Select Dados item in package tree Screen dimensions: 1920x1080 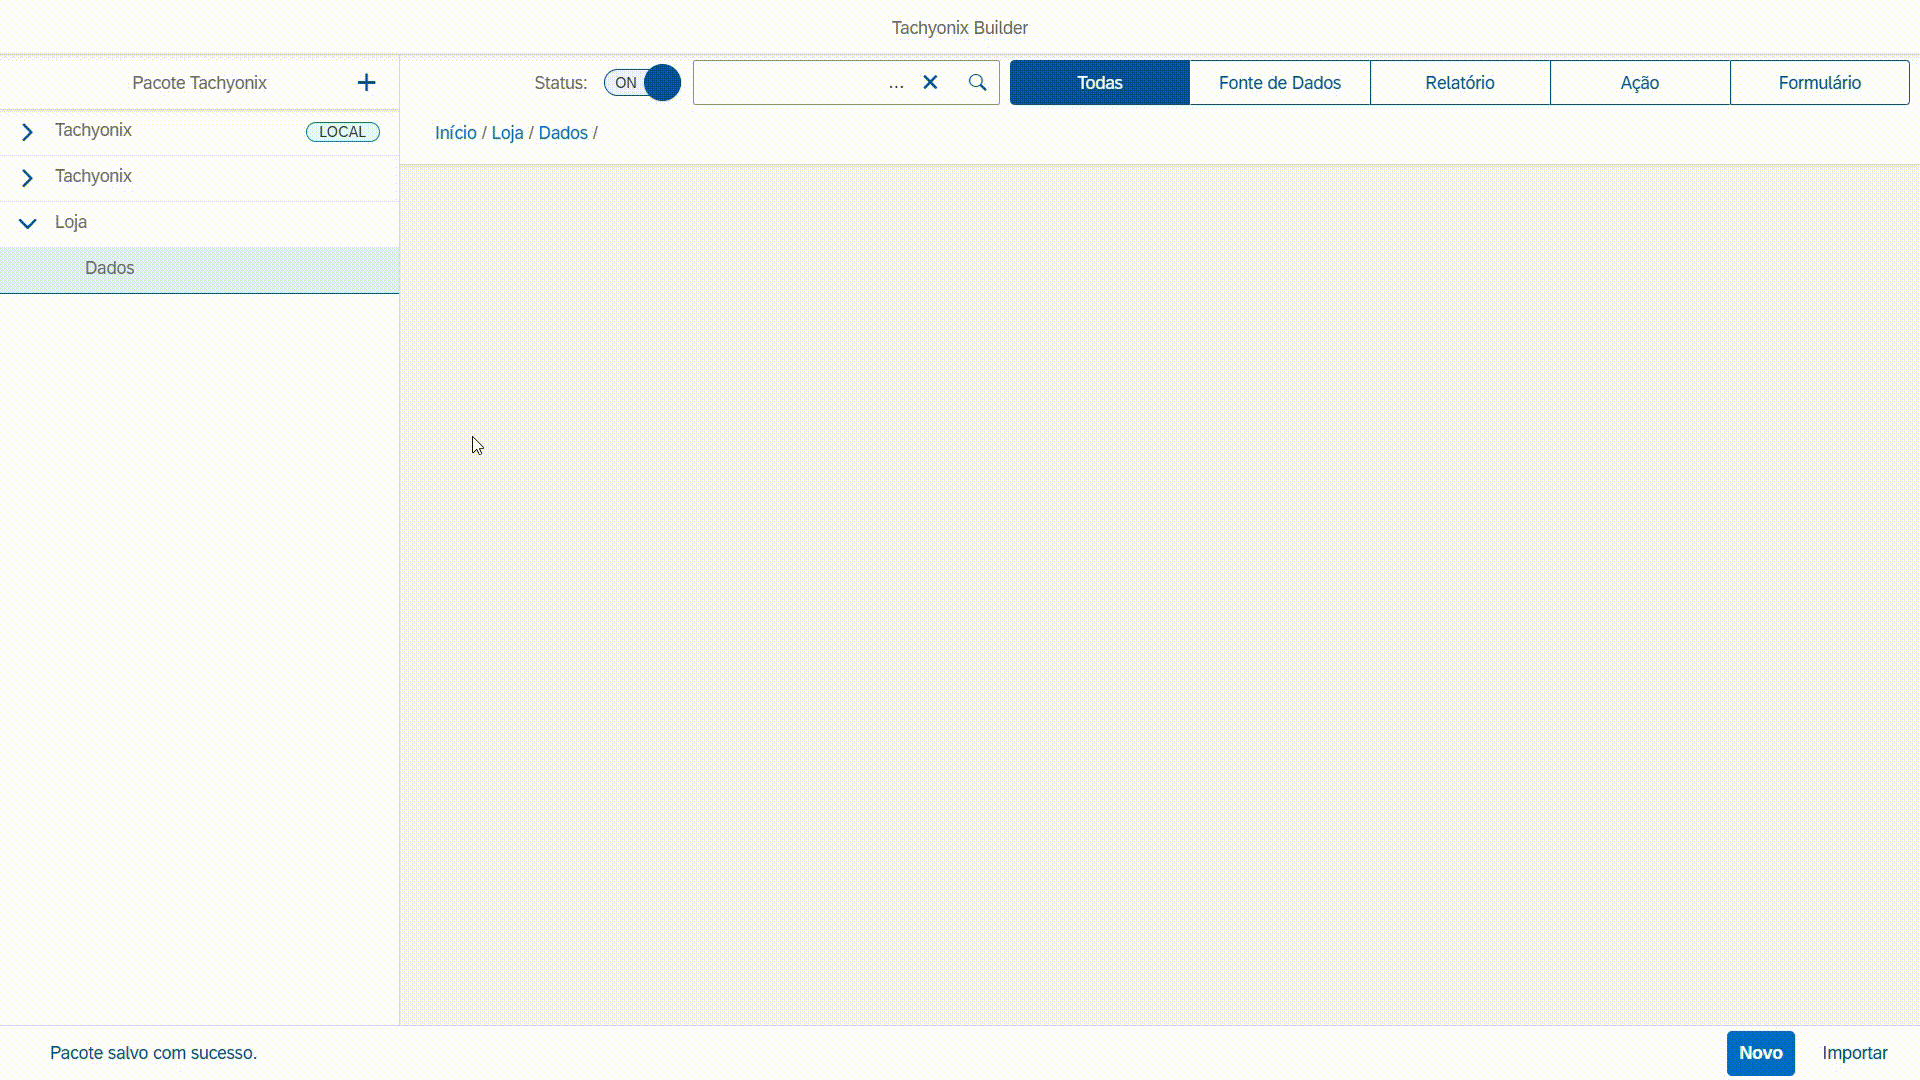click(x=110, y=268)
